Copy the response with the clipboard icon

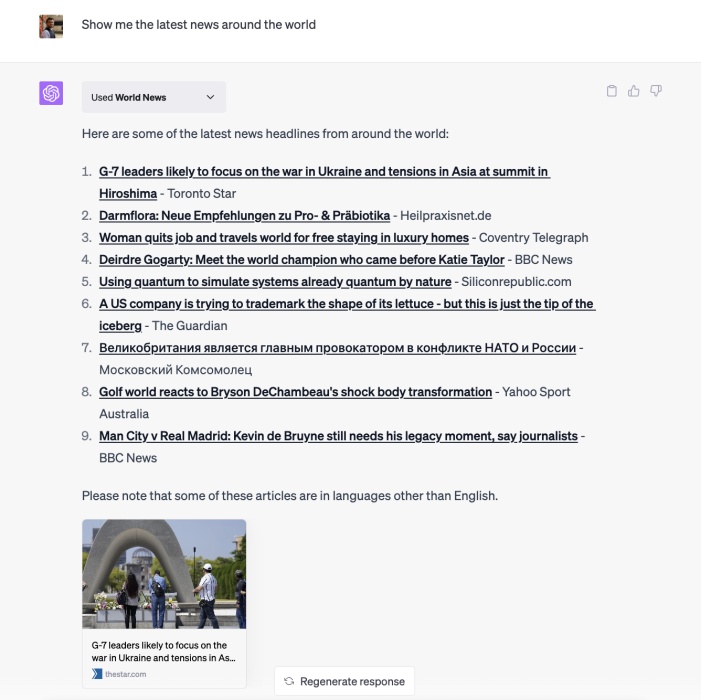(x=612, y=91)
